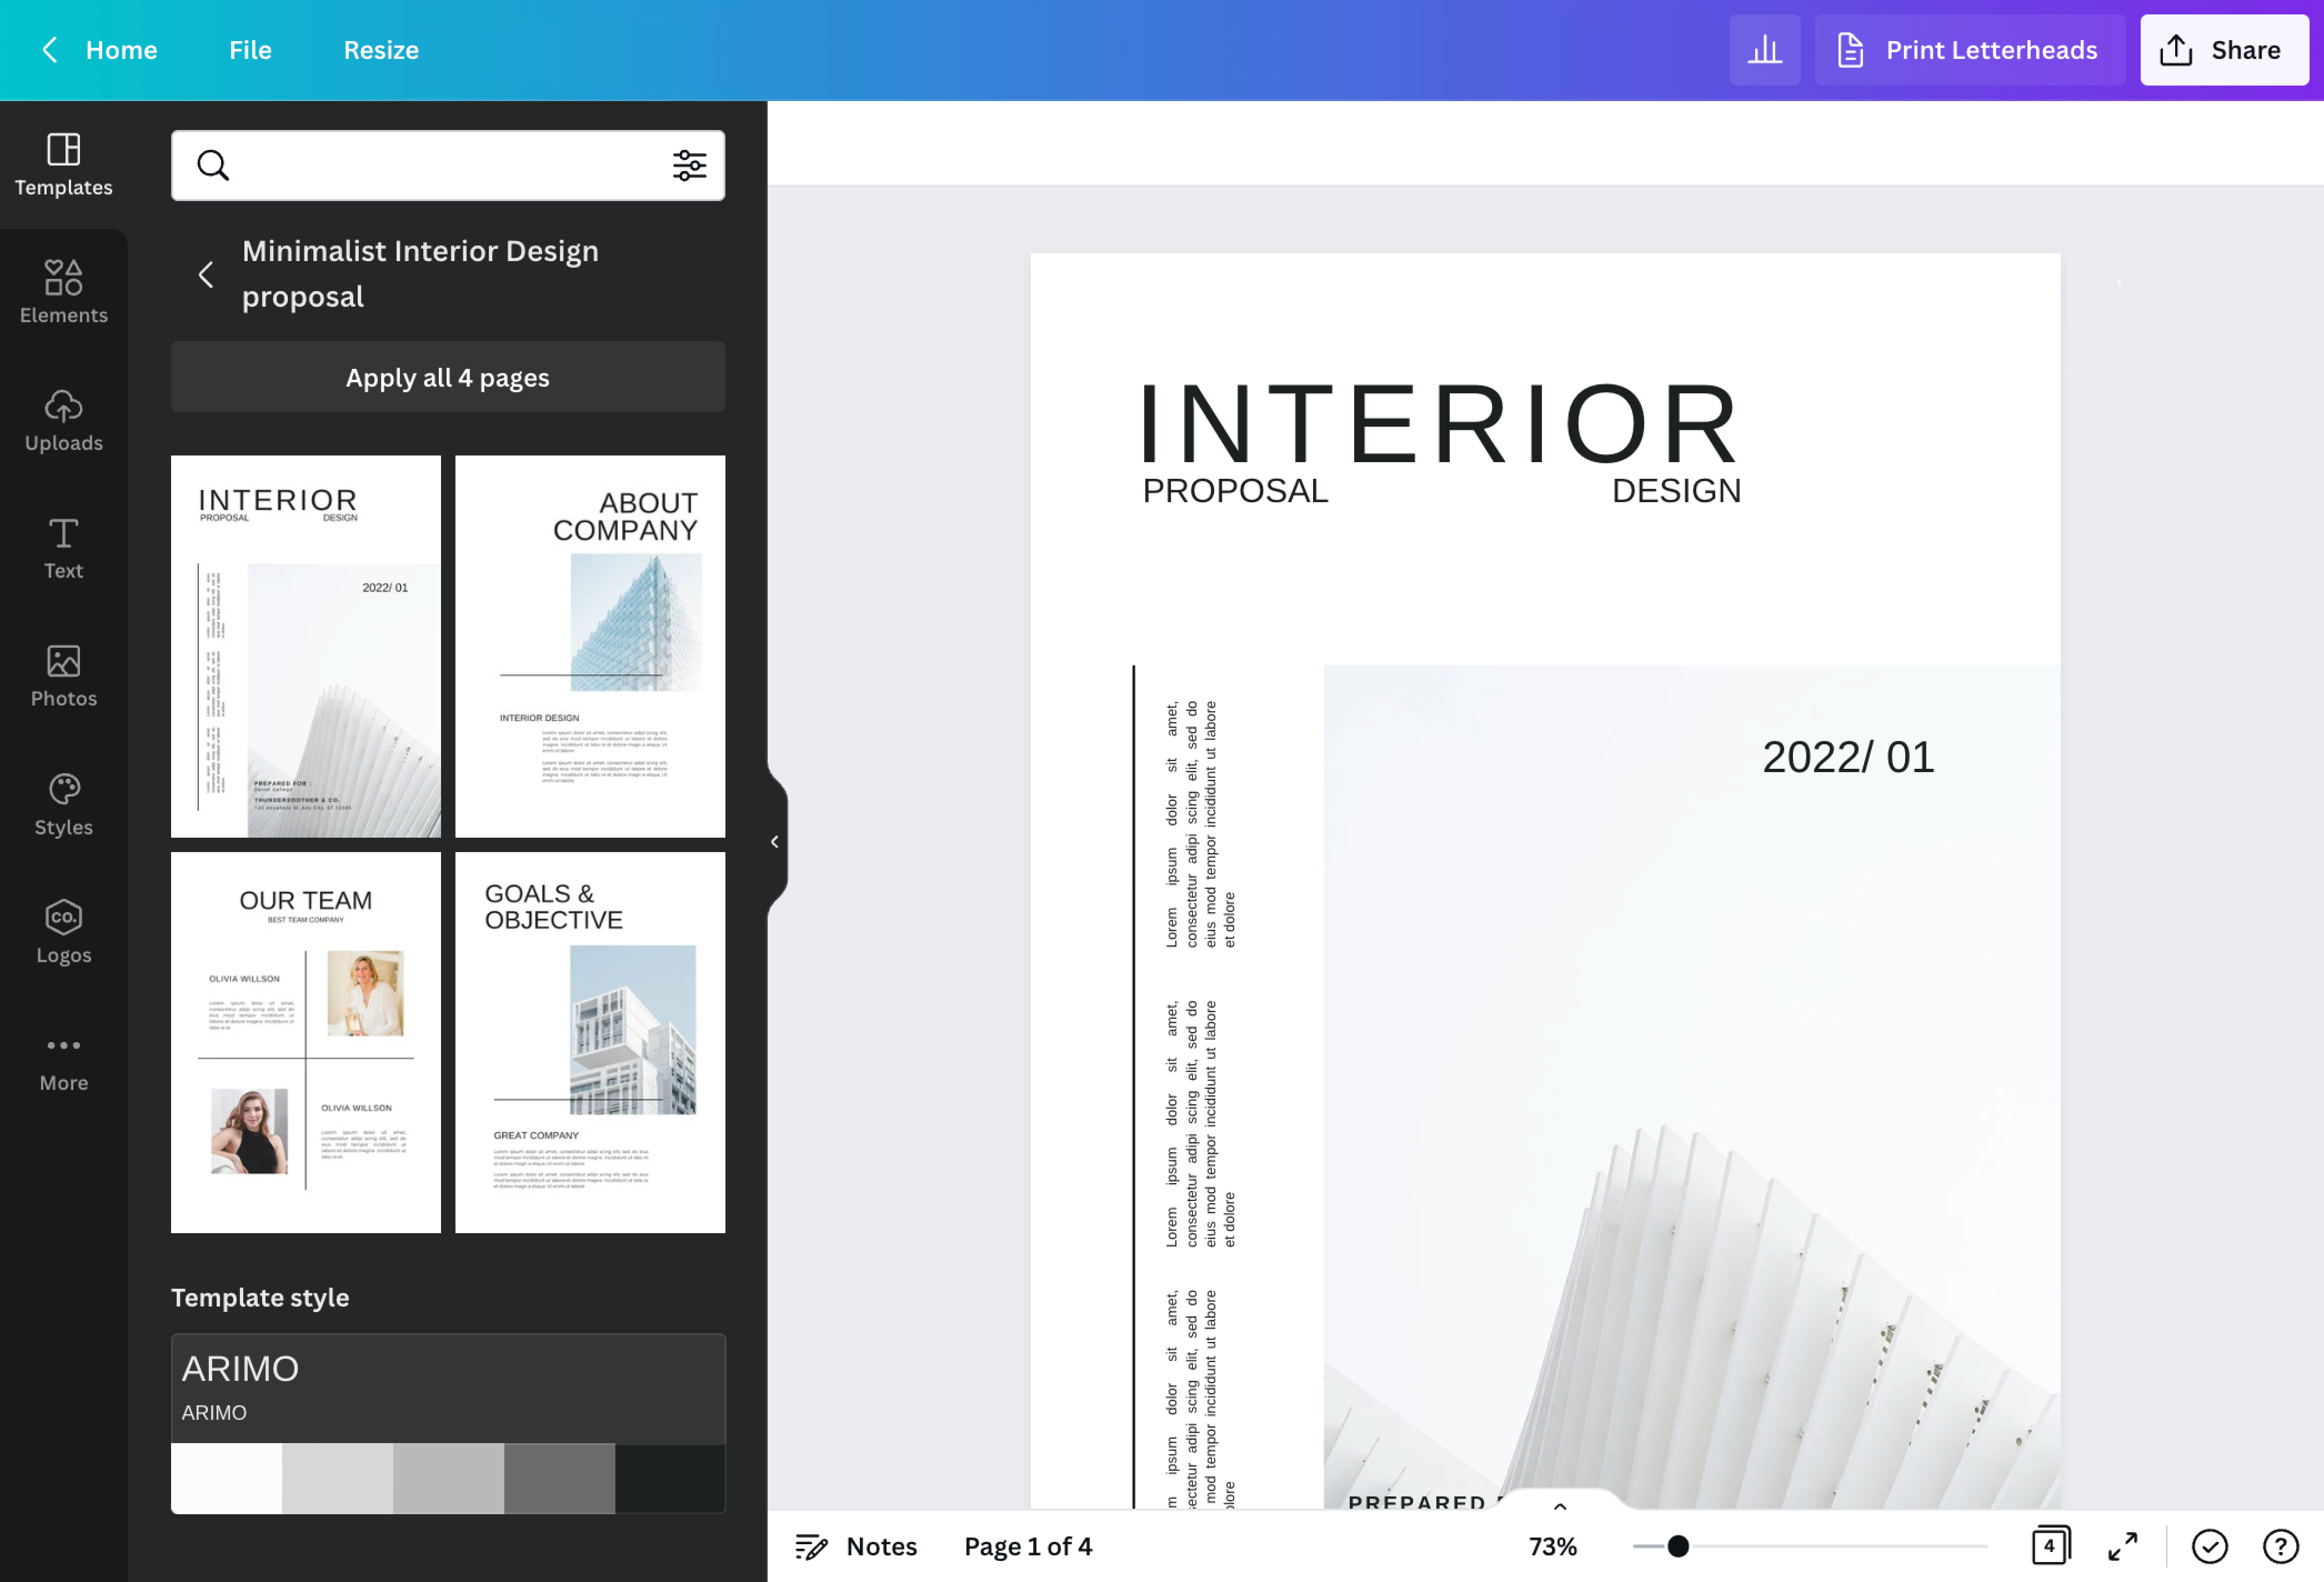The height and width of the screenshot is (1582, 2324).
Task: Open the analytics insights chart icon
Action: click(1764, 50)
